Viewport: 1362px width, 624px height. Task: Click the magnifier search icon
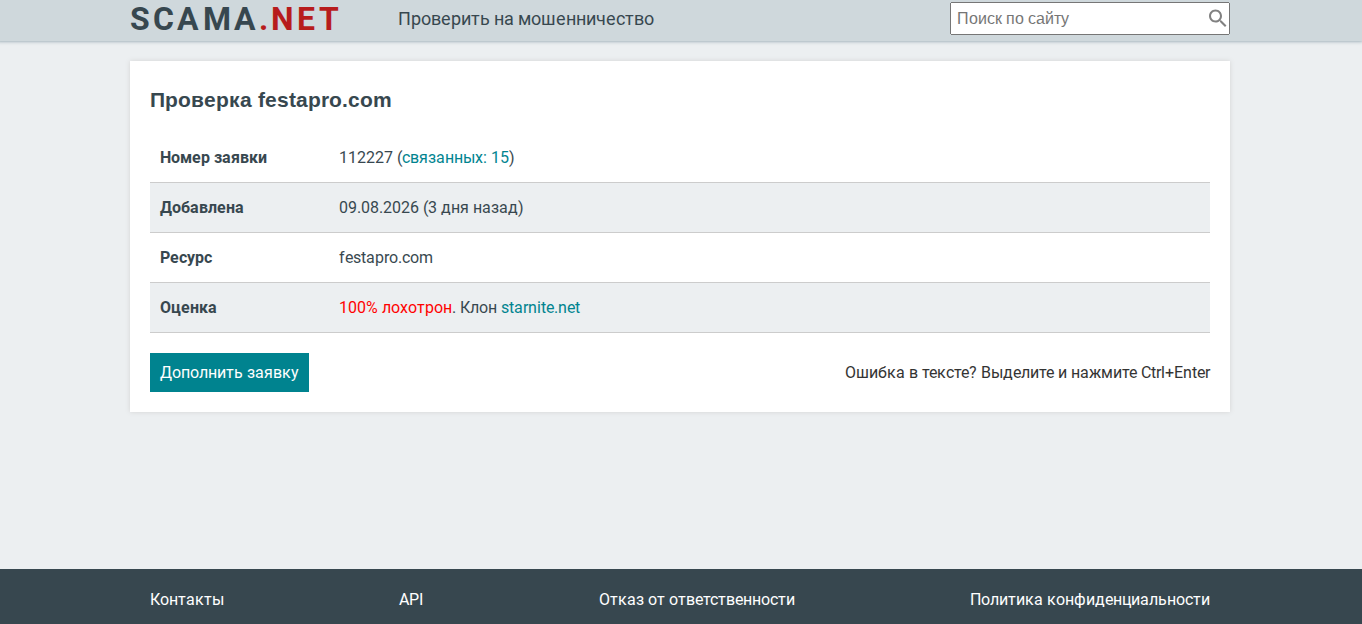(x=1217, y=18)
